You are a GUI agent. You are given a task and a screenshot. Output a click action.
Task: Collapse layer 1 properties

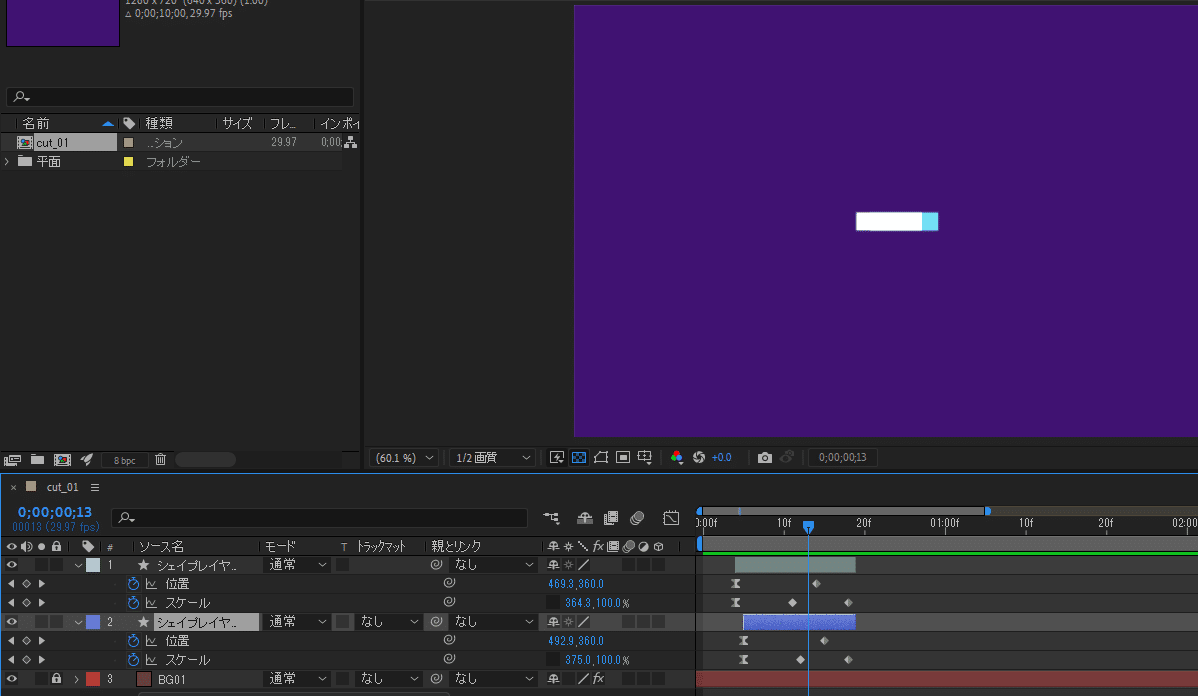(78, 566)
